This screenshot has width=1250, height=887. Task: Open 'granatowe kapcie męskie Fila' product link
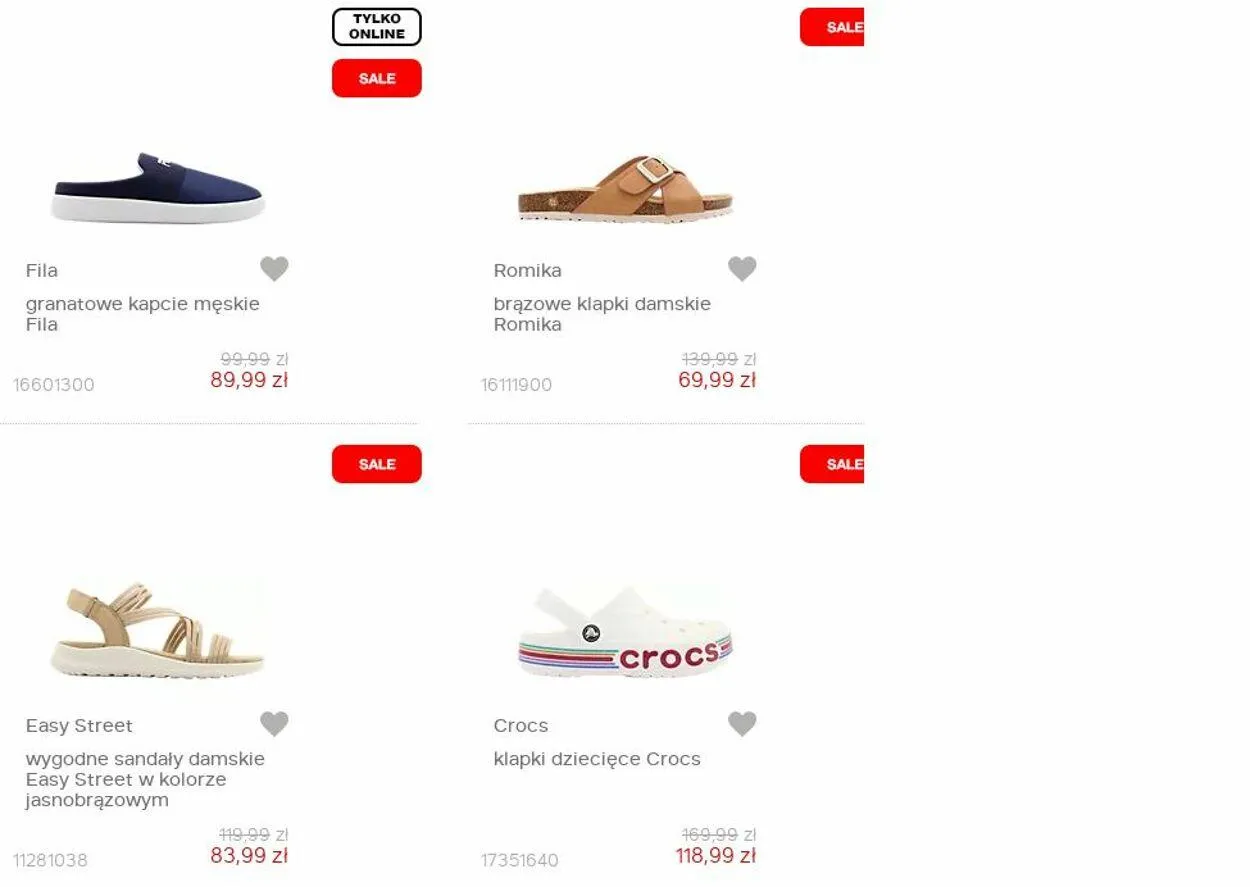tap(143, 314)
